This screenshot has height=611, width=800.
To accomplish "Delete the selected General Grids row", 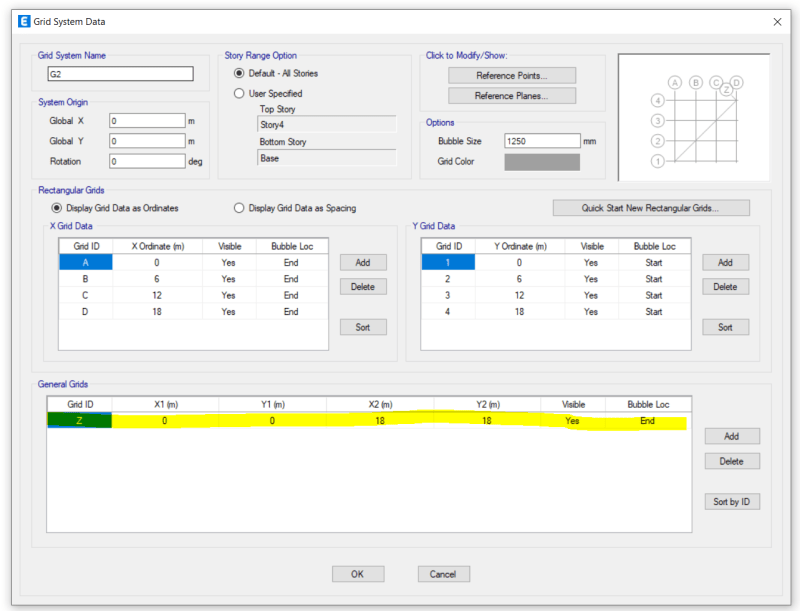I will (x=732, y=462).
